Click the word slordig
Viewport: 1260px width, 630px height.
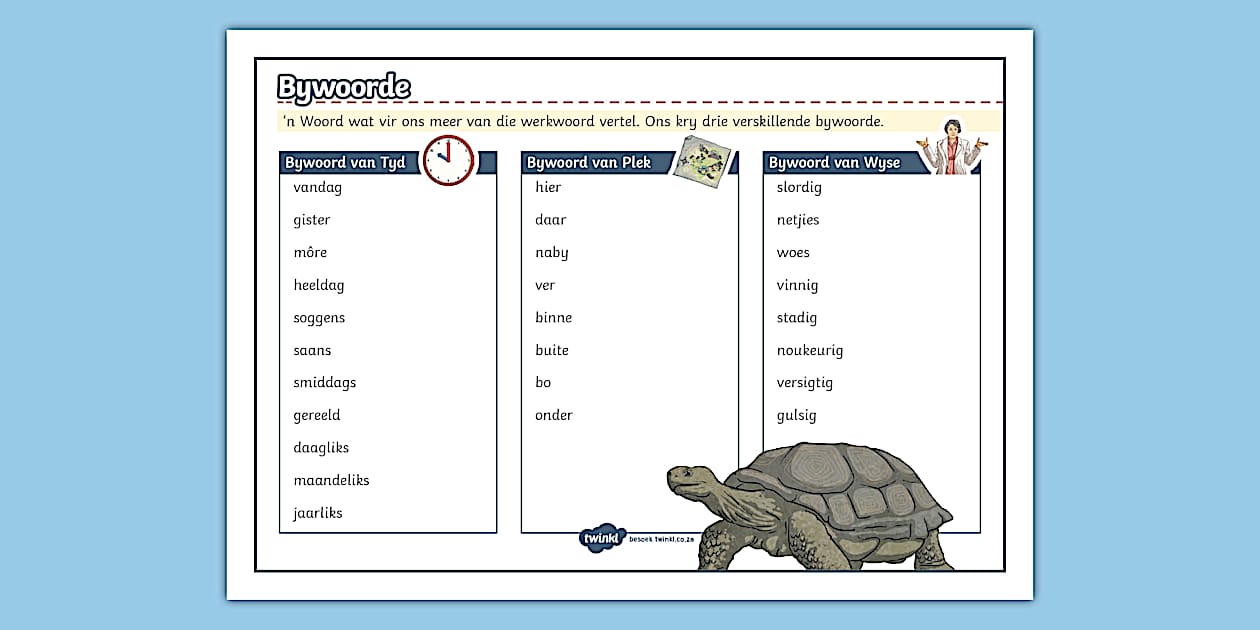(799, 188)
